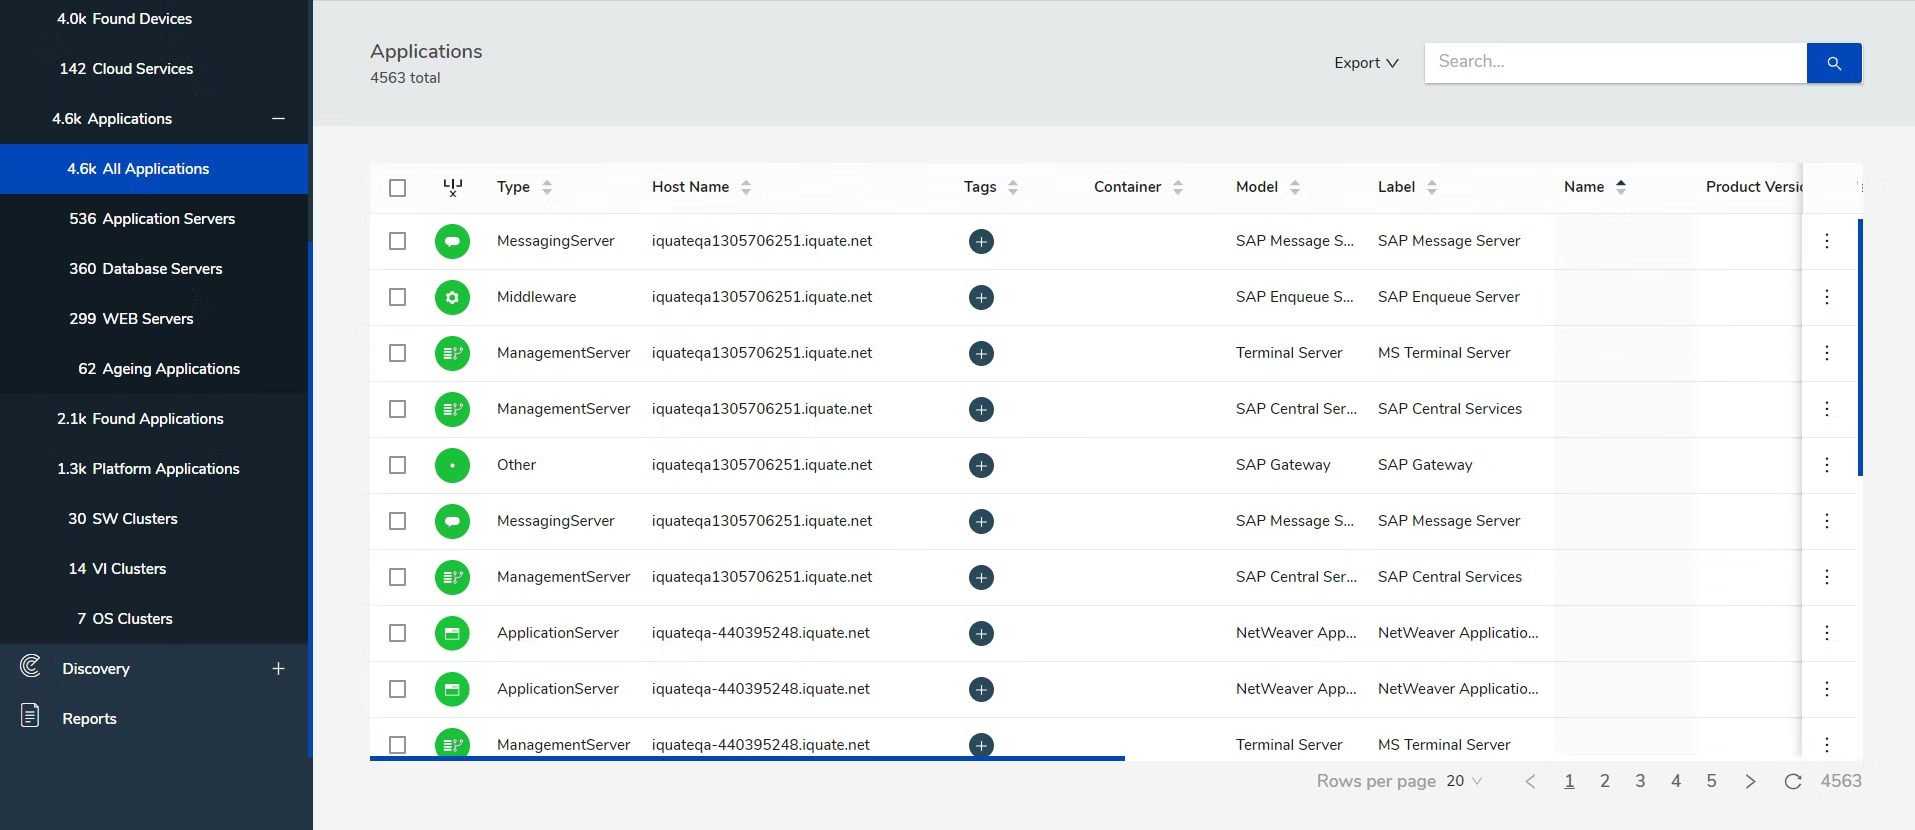Click green icon of MS Terminal Server row for iquateqa1305706251

tap(452, 353)
